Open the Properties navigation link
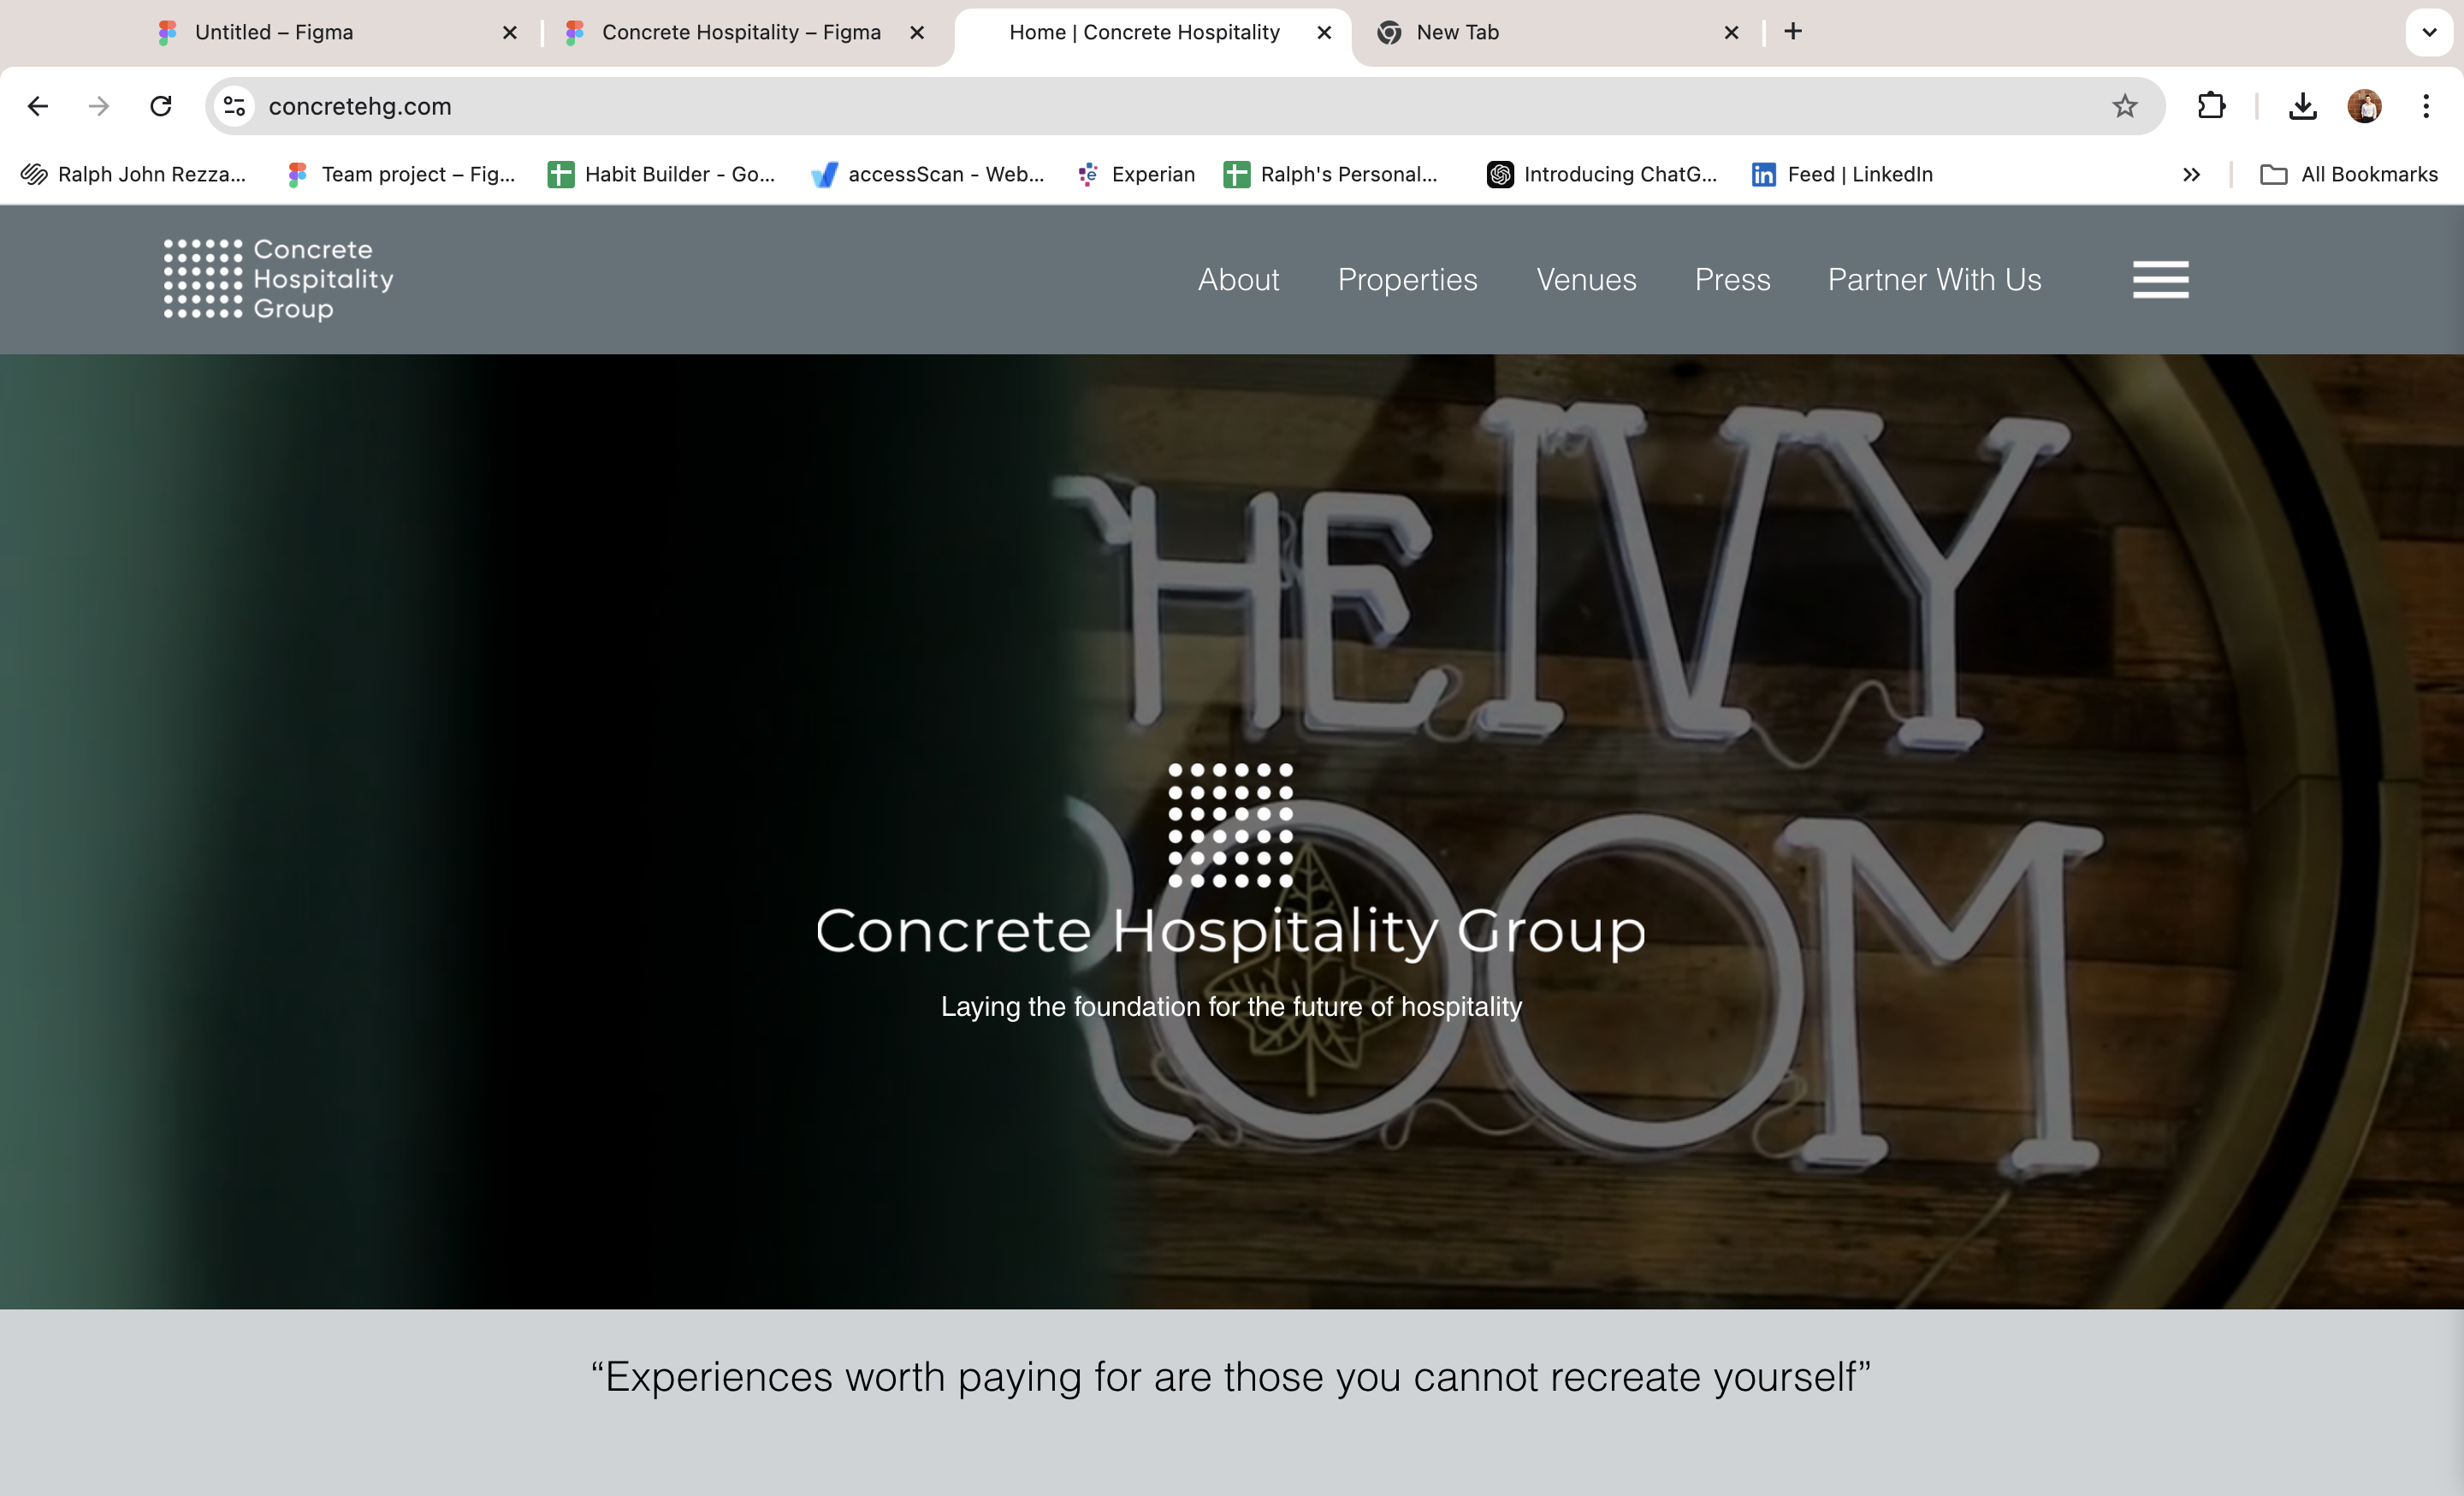Image resolution: width=2464 pixels, height=1496 pixels. coord(1407,280)
